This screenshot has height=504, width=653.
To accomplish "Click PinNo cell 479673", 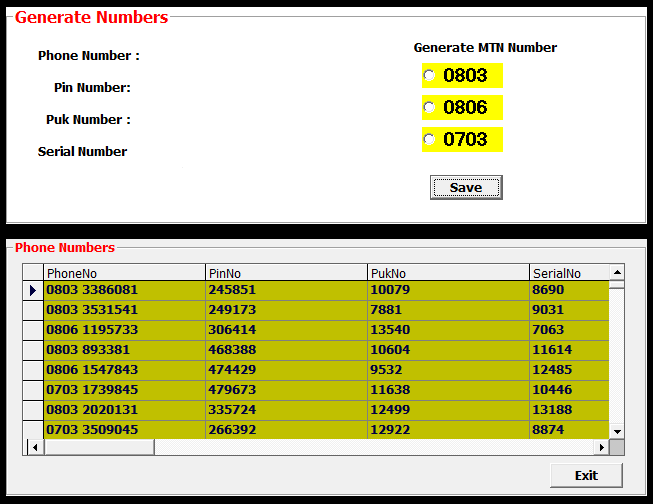I will (x=287, y=390).
